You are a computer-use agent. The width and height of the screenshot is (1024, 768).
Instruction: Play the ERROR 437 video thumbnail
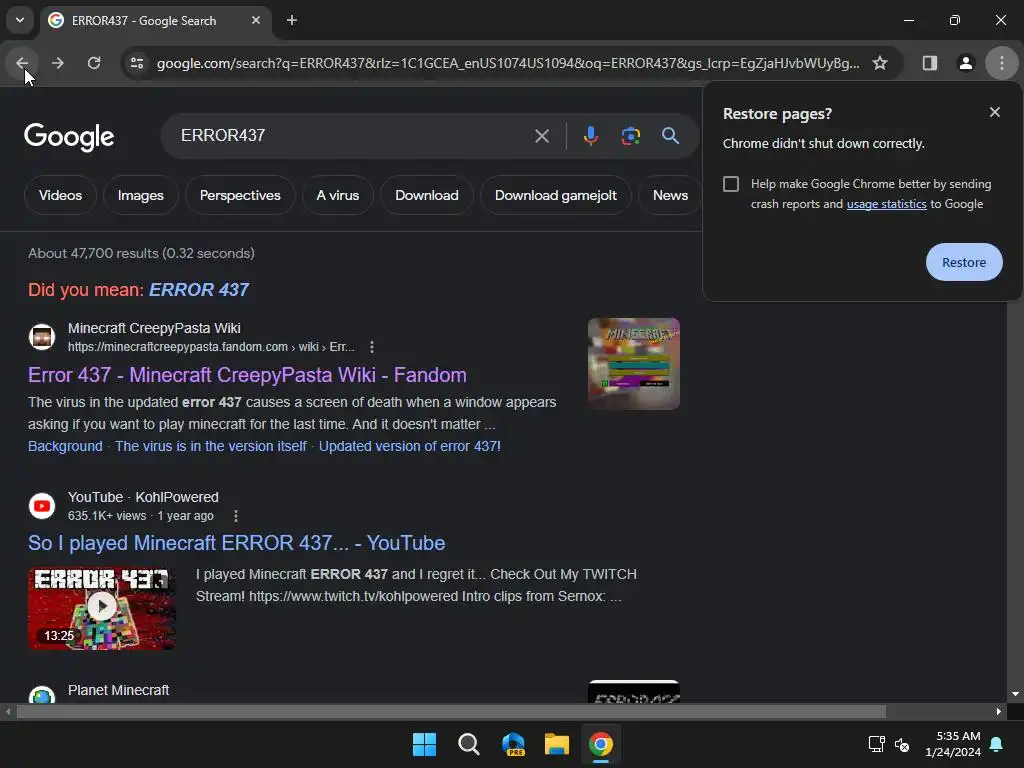102,608
